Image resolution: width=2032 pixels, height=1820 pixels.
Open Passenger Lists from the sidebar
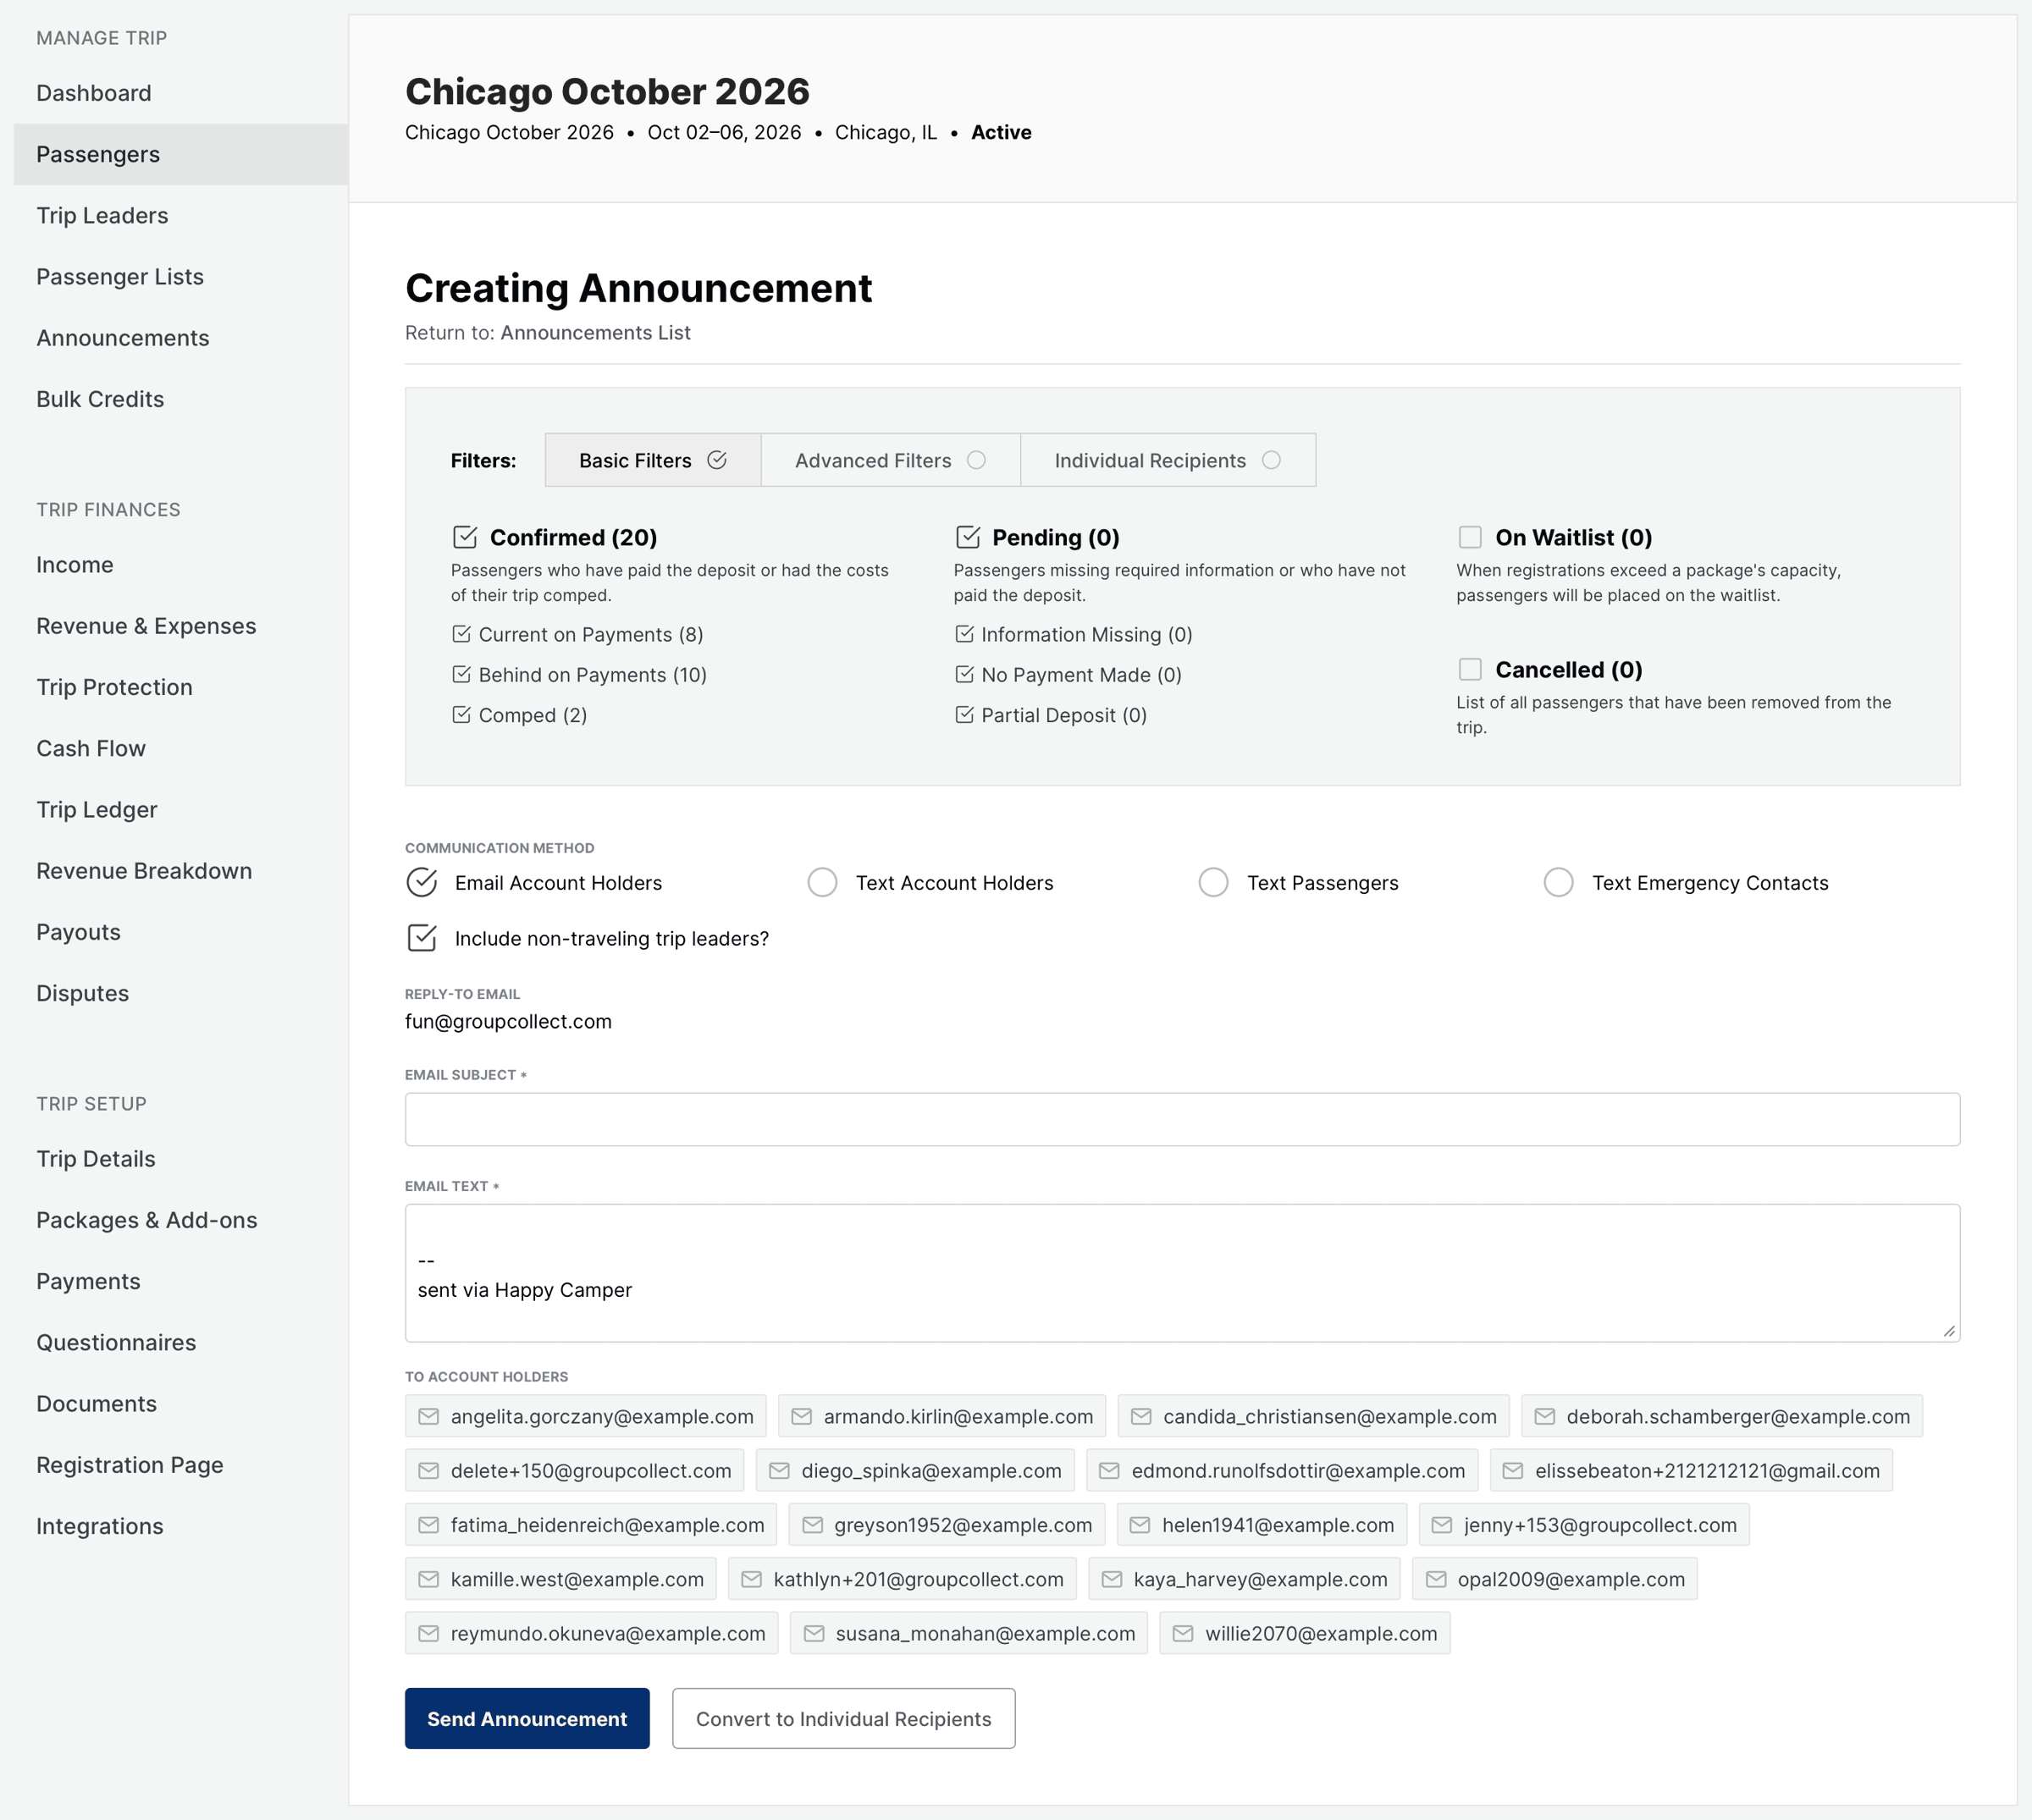pos(120,276)
